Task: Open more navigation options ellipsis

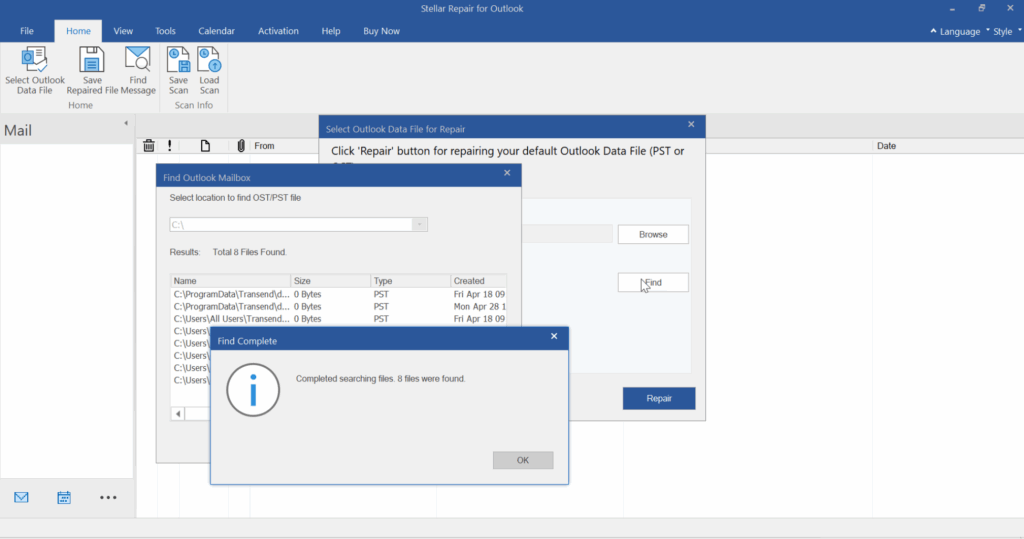Action: click(x=108, y=498)
